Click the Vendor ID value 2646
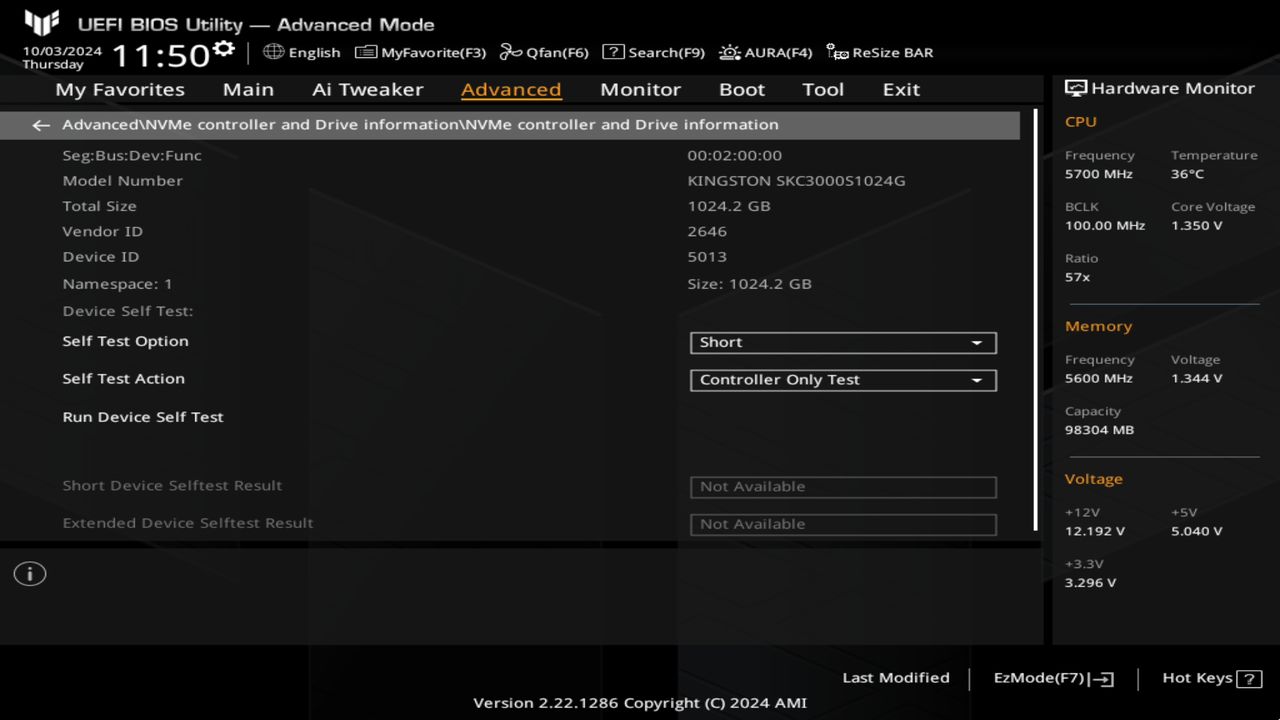 (707, 231)
